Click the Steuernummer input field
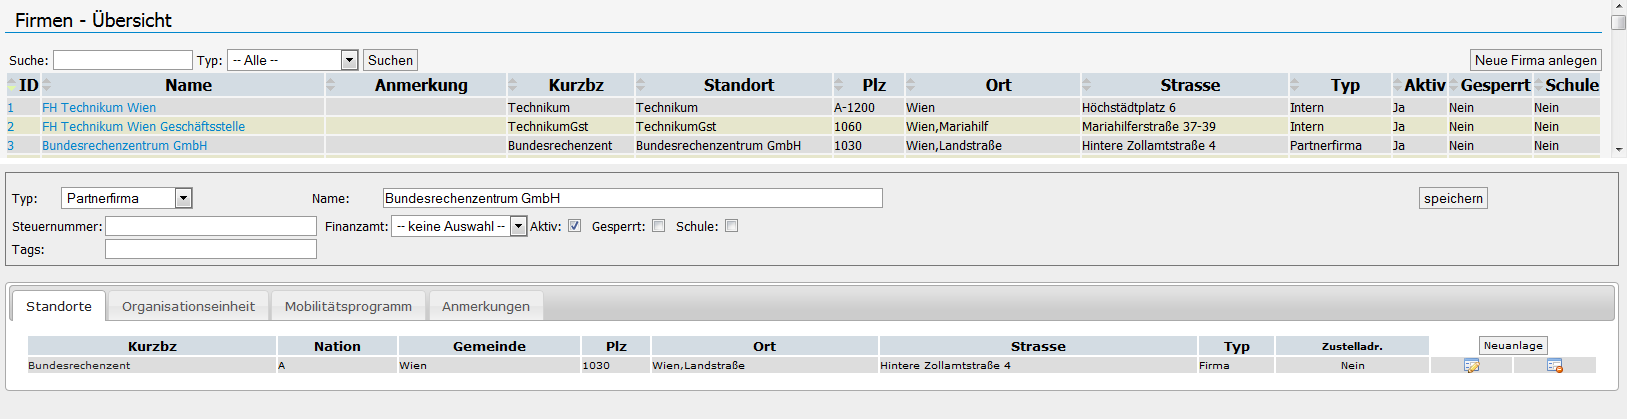This screenshot has height=419, width=1627. [211, 226]
